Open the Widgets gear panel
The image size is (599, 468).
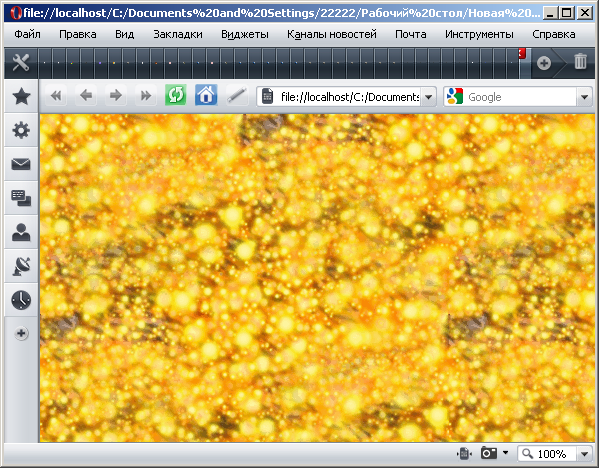tap(21, 130)
